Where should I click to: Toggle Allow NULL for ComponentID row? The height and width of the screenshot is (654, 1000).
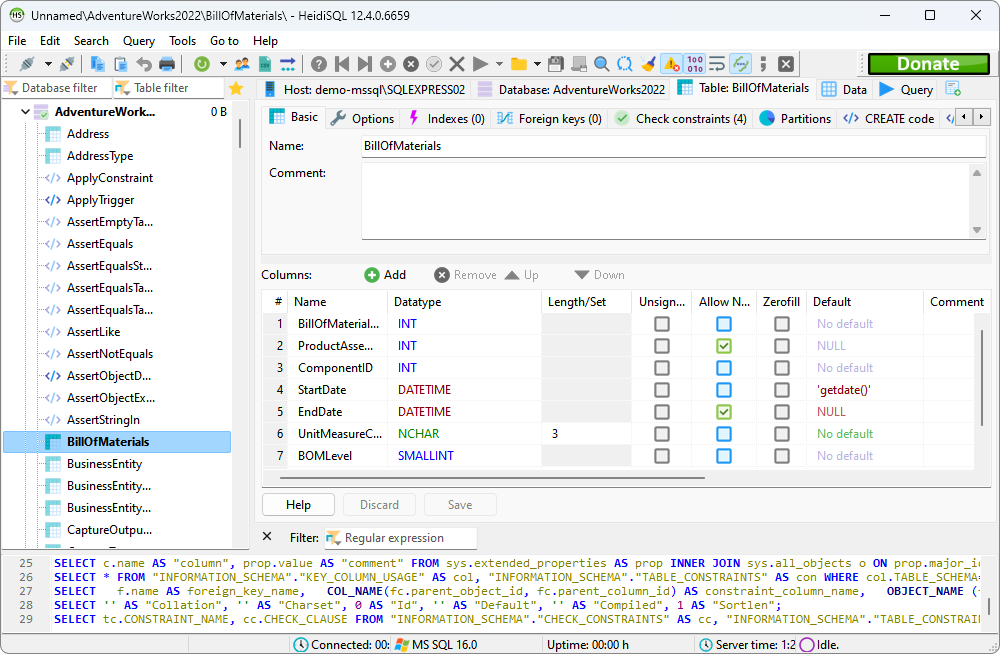[x=724, y=368]
